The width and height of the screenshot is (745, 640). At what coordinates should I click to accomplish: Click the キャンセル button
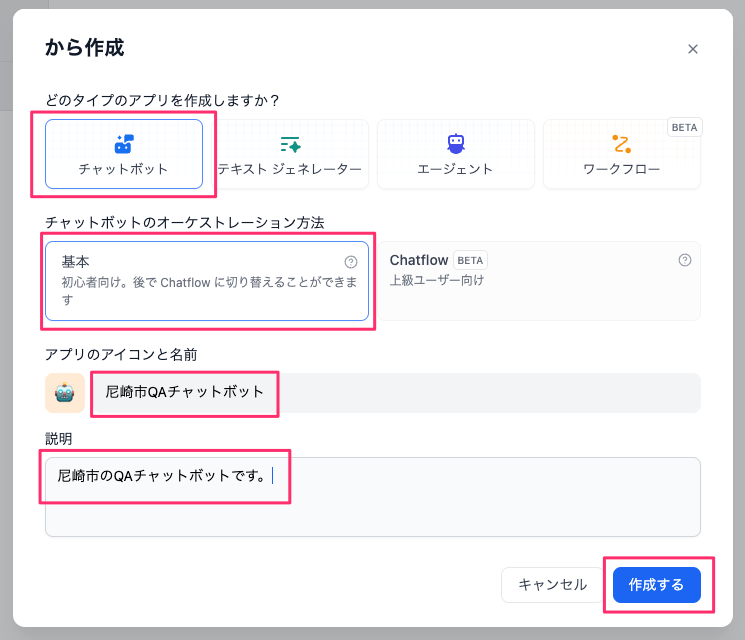click(553, 584)
